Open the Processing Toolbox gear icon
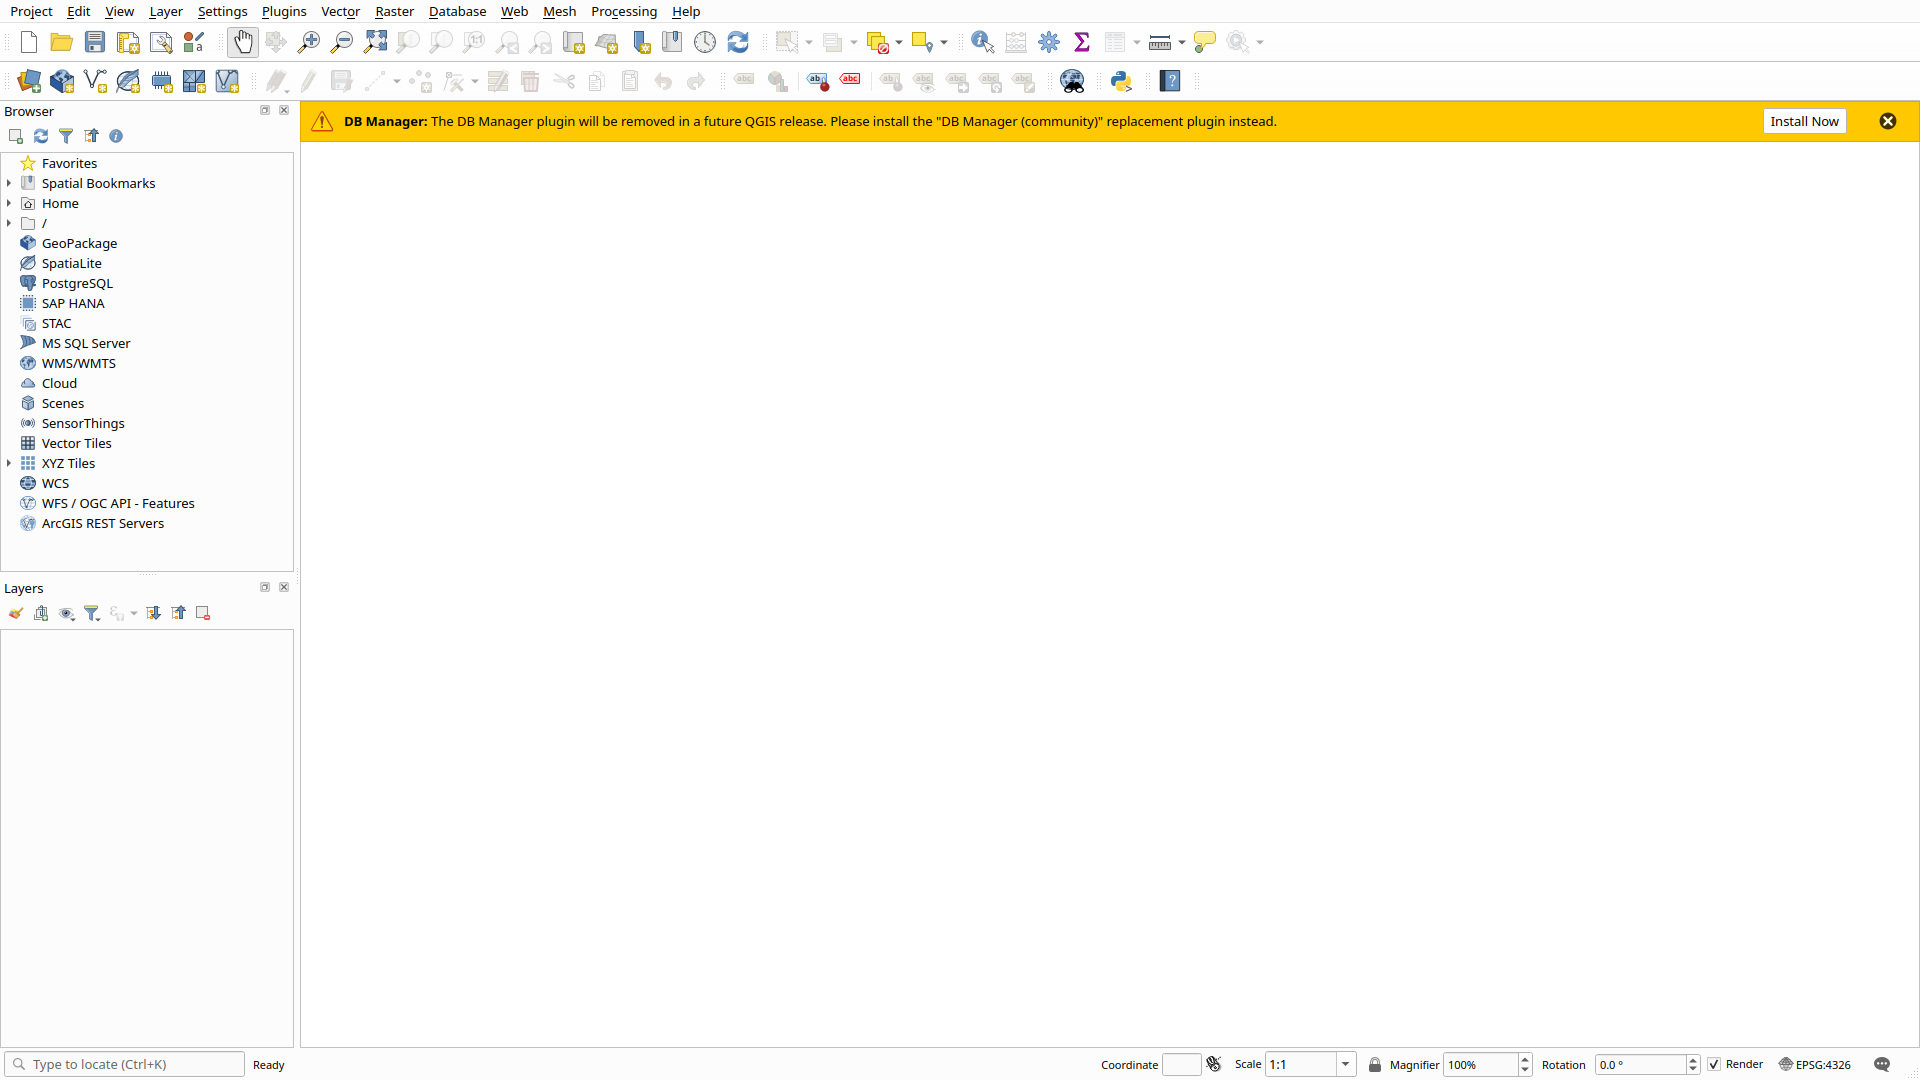Screen dimensions: 1920x1080 tap(1049, 42)
